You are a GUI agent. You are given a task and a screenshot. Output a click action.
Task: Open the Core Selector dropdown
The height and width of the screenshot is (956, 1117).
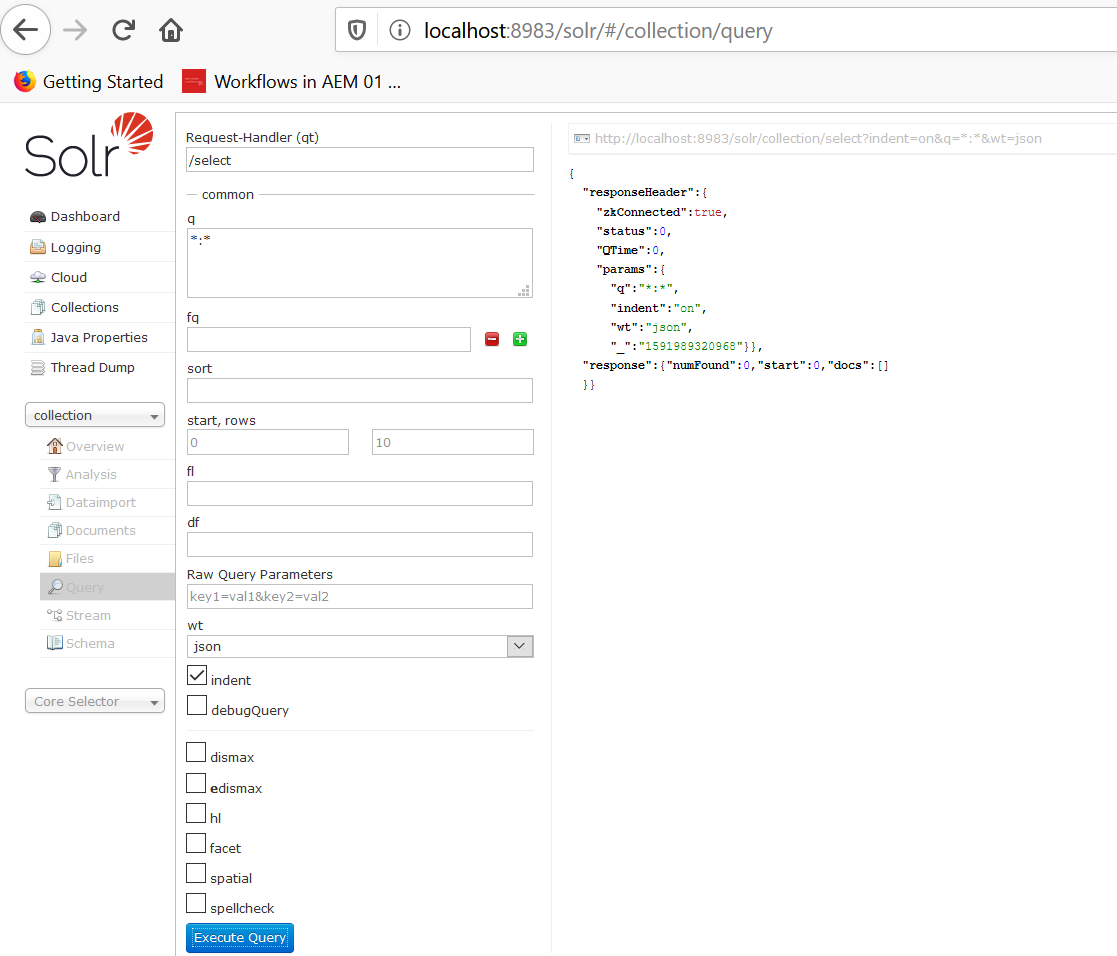(x=94, y=701)
